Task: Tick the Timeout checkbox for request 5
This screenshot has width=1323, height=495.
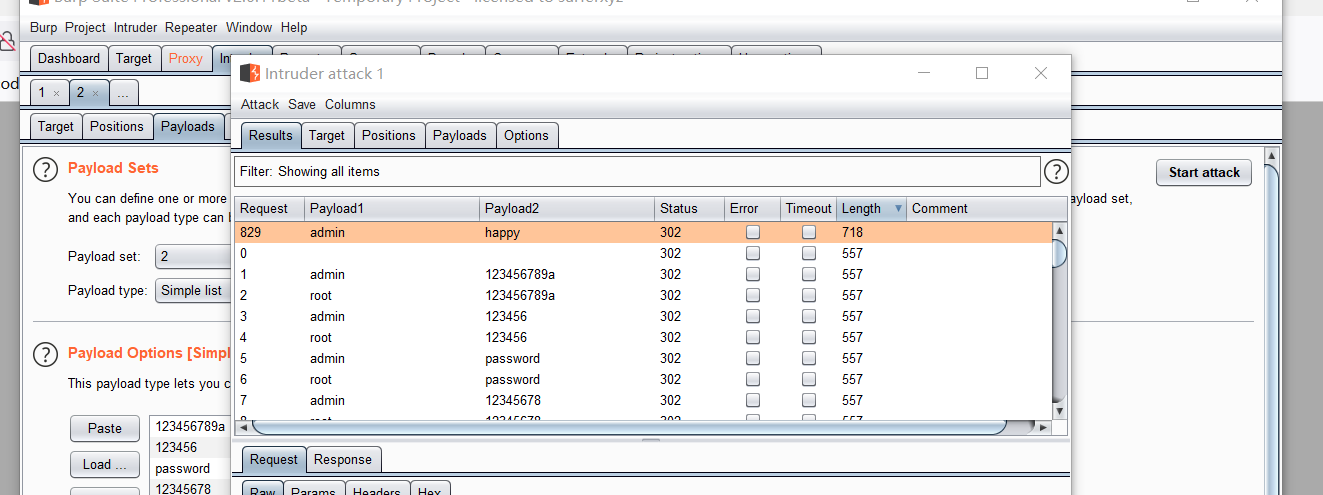Action: (808, 358)
